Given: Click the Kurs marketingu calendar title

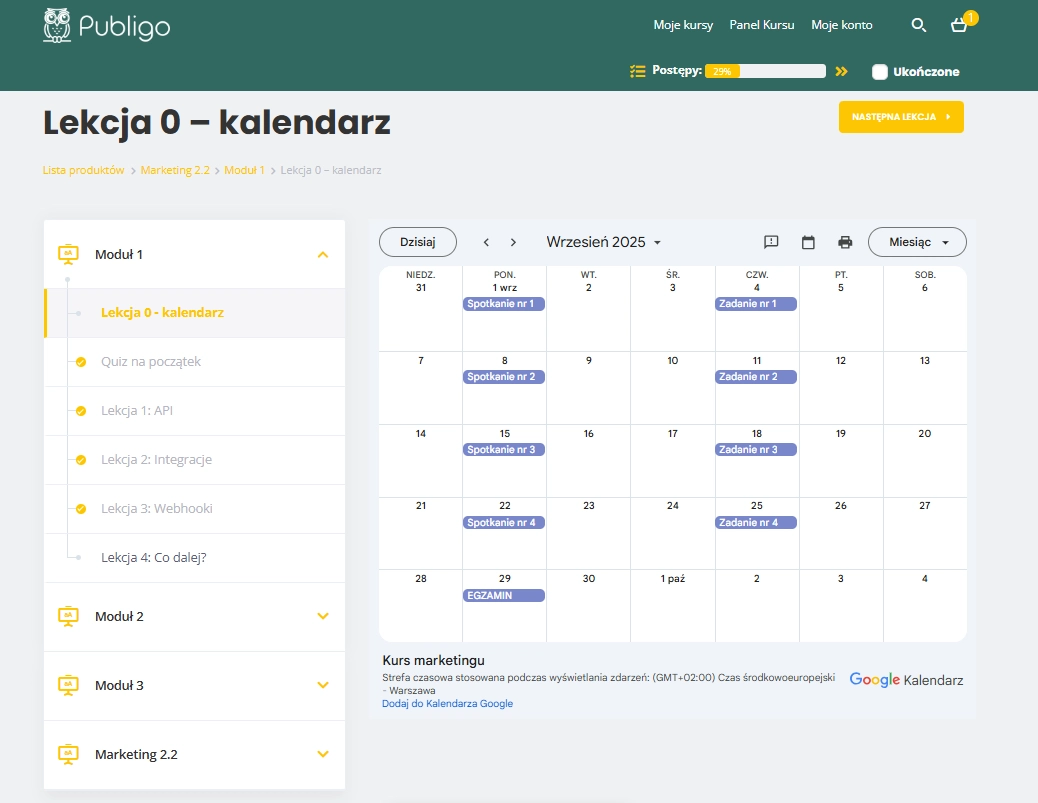Looking at the screenshot, I should (x=434, y=661).
